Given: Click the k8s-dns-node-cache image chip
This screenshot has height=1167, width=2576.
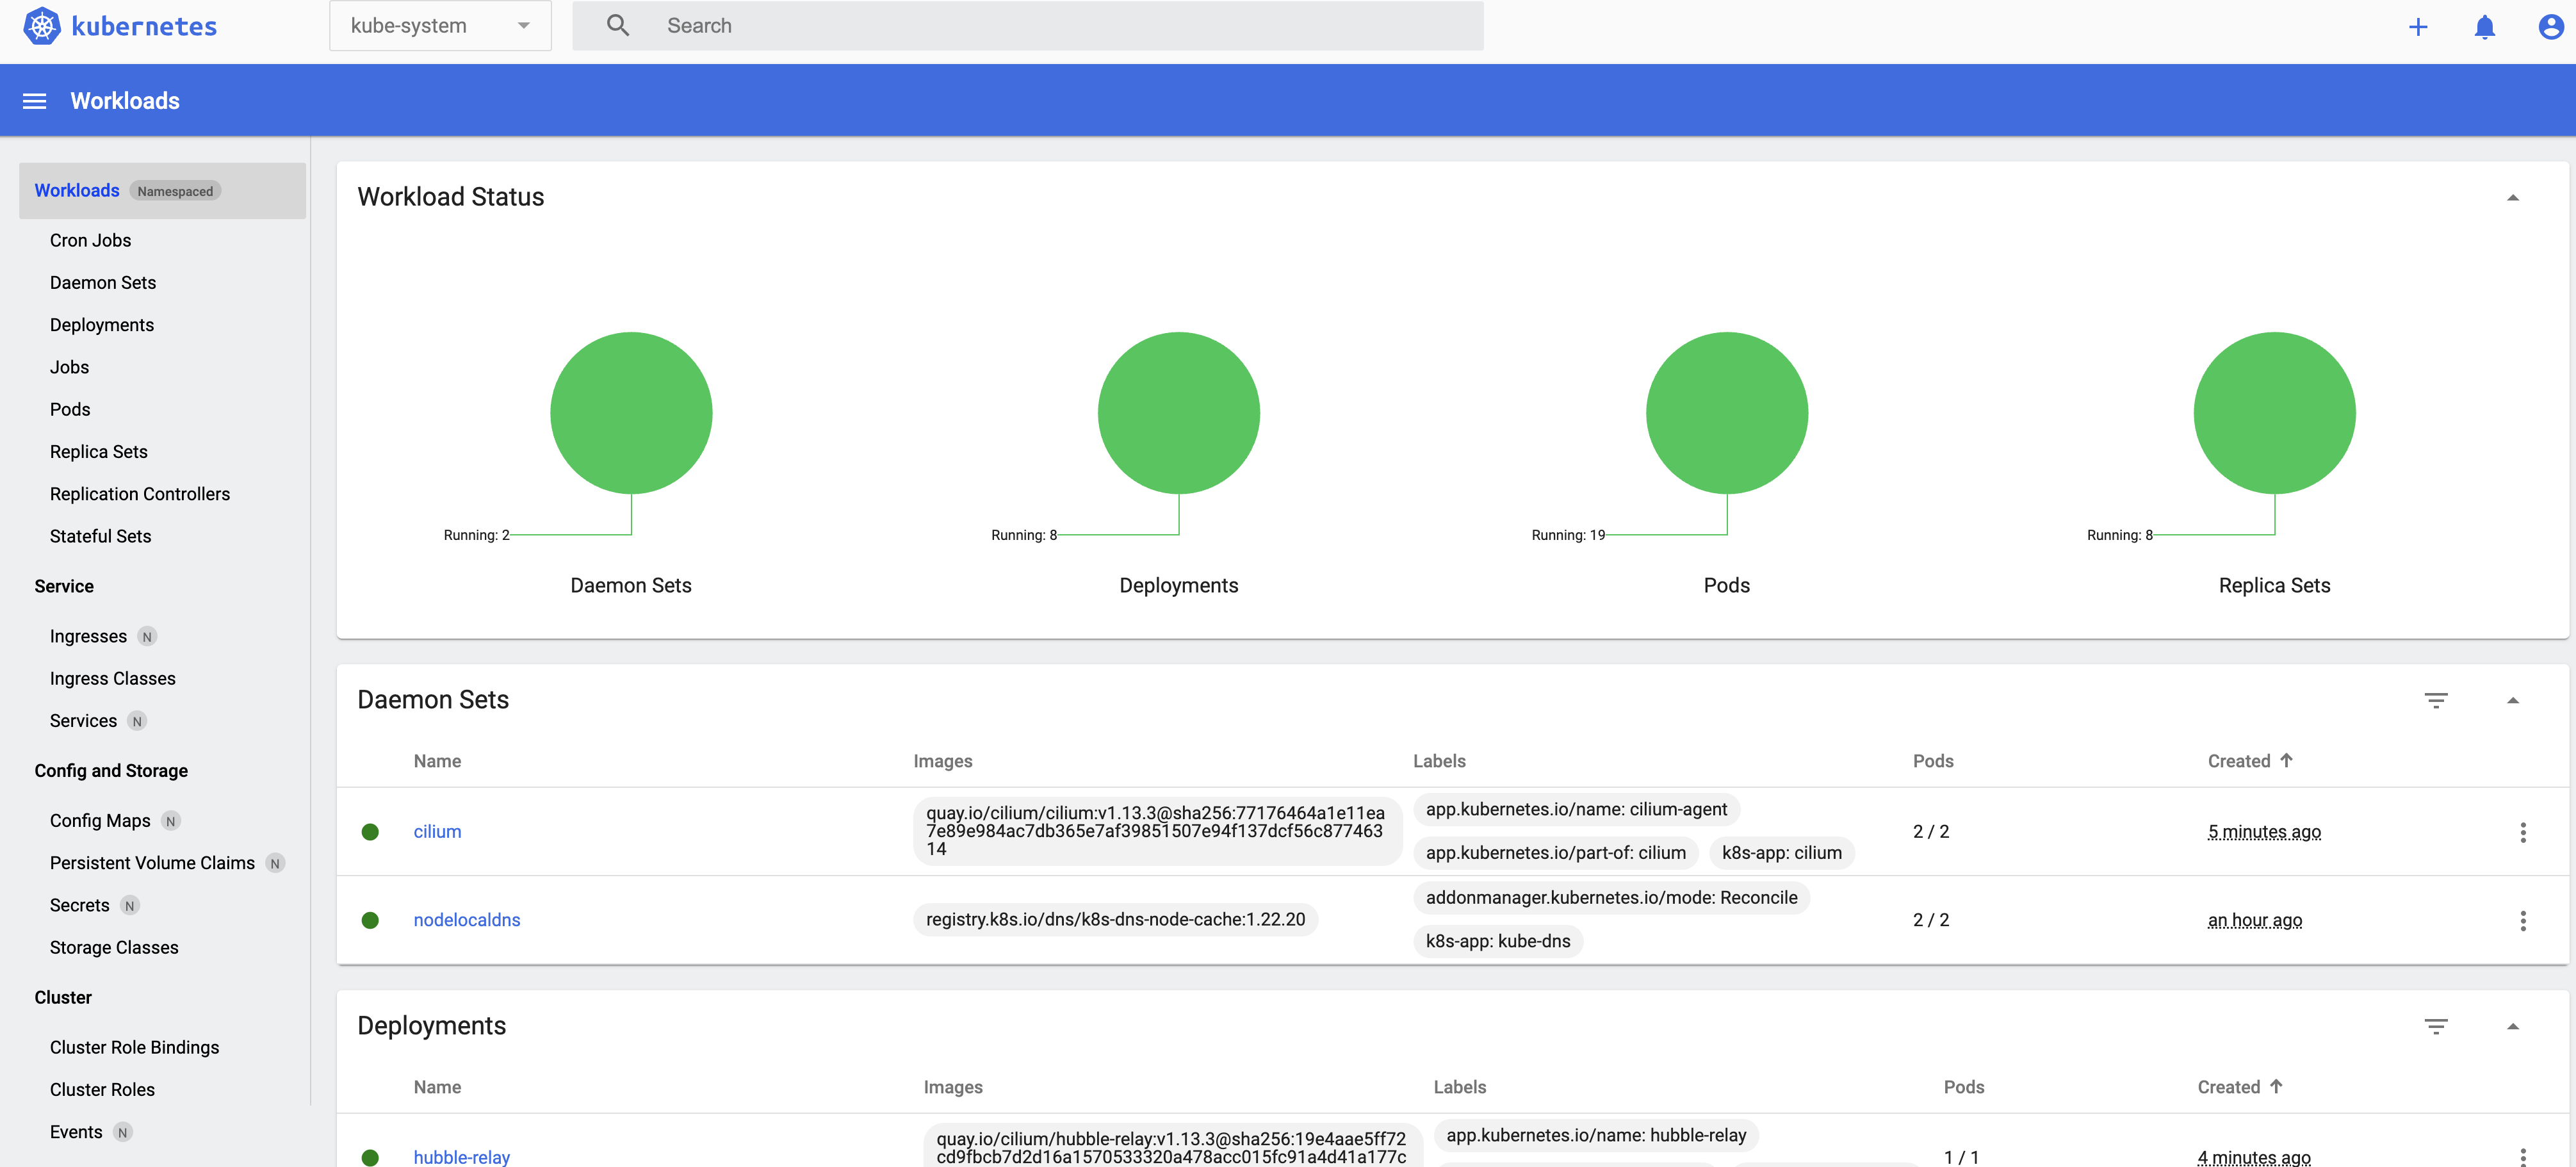Looking at the screenshot, I should pos(1115,920).
